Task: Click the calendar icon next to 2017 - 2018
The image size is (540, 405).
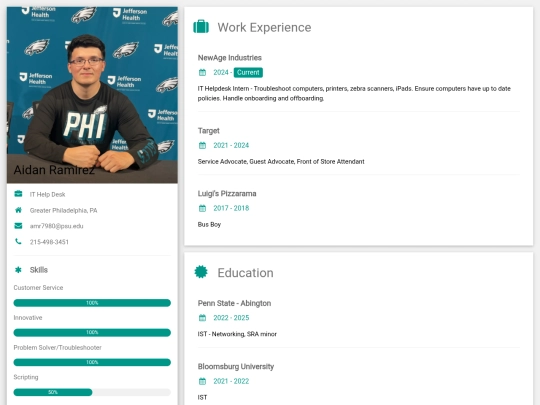Action: 202,208
